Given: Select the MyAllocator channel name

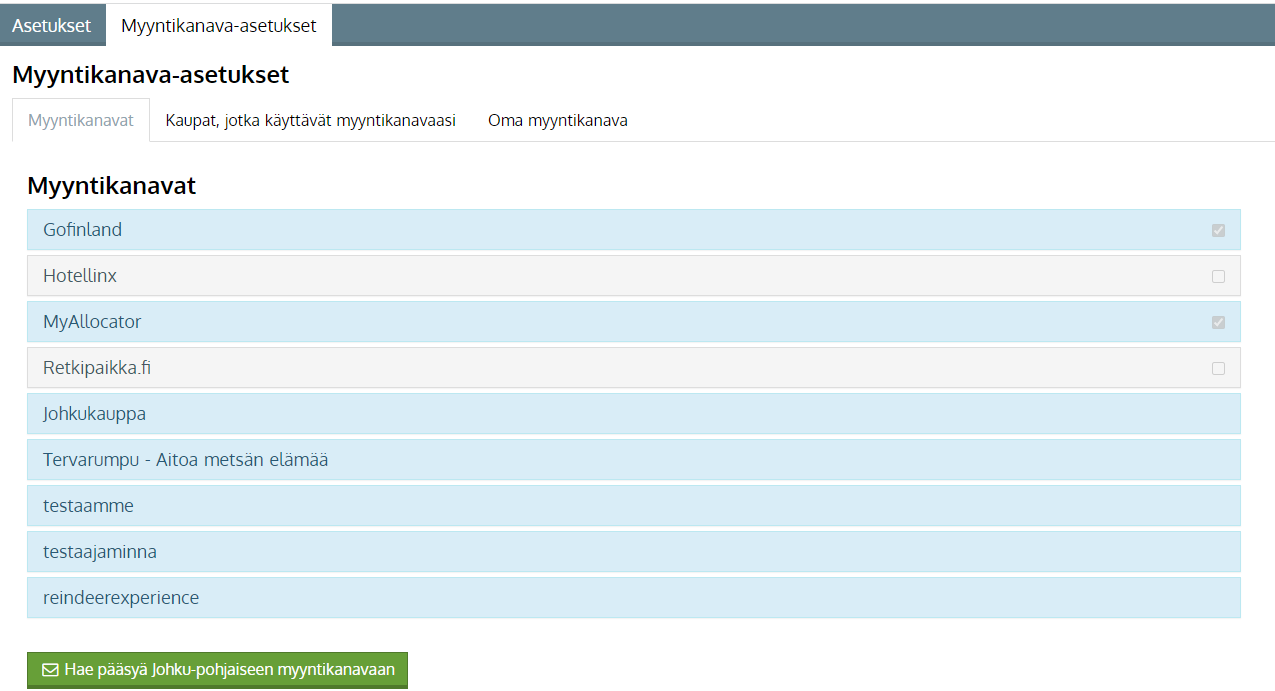Looking at the screenshot, I should [x=92, y=322].
